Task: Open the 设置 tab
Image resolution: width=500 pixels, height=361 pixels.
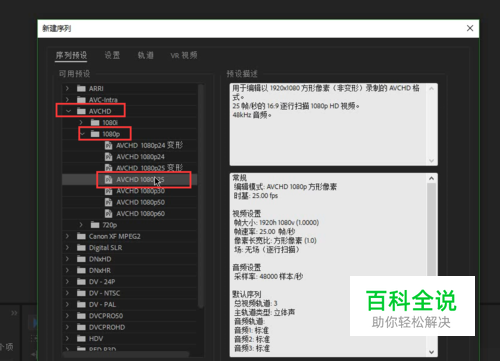Action: [112, 55]
